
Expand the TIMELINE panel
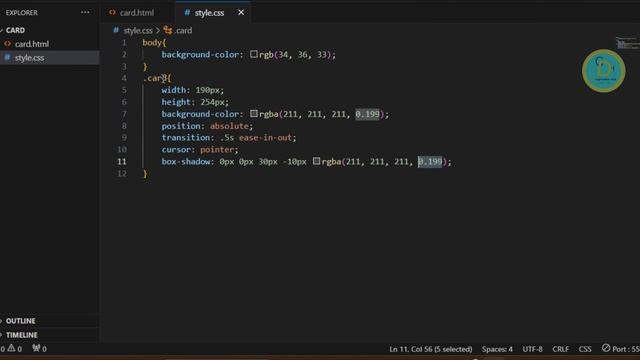(x=22, y=335)
